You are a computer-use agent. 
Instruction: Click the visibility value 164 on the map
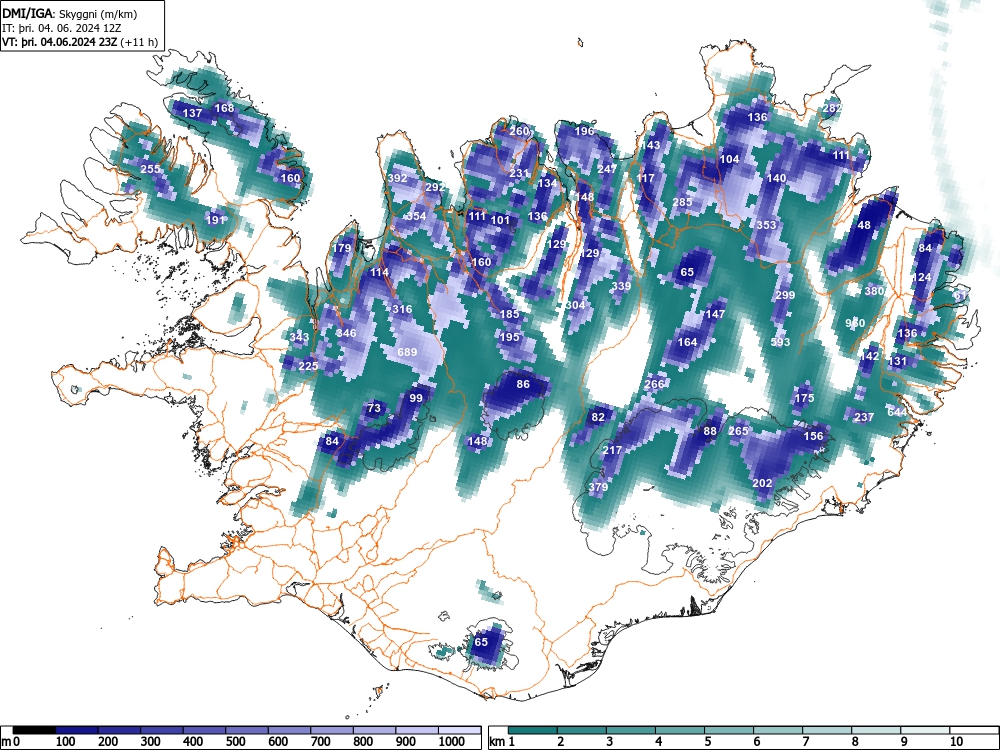687,342
